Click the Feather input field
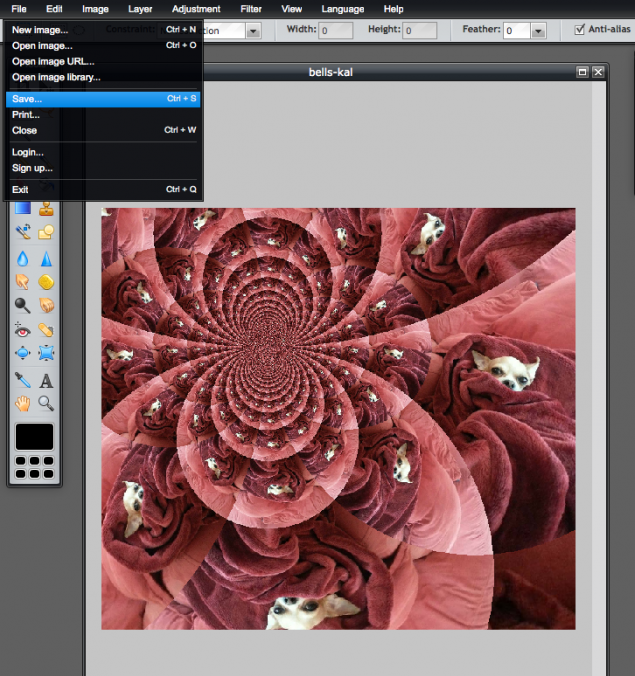The image size is (635, 676). [x=517, y=31]
